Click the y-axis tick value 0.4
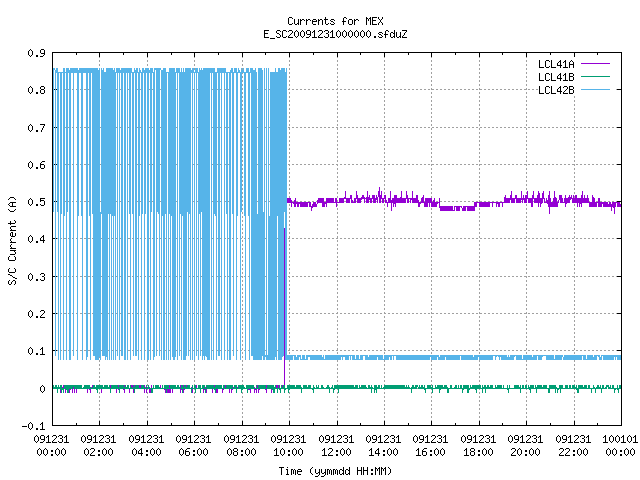 click(x=36, y=239)
